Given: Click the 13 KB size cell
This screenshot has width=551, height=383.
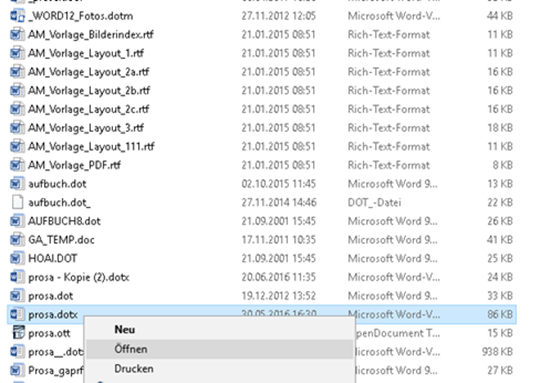Looking at the screenshot, I should (x=500, y=183).
